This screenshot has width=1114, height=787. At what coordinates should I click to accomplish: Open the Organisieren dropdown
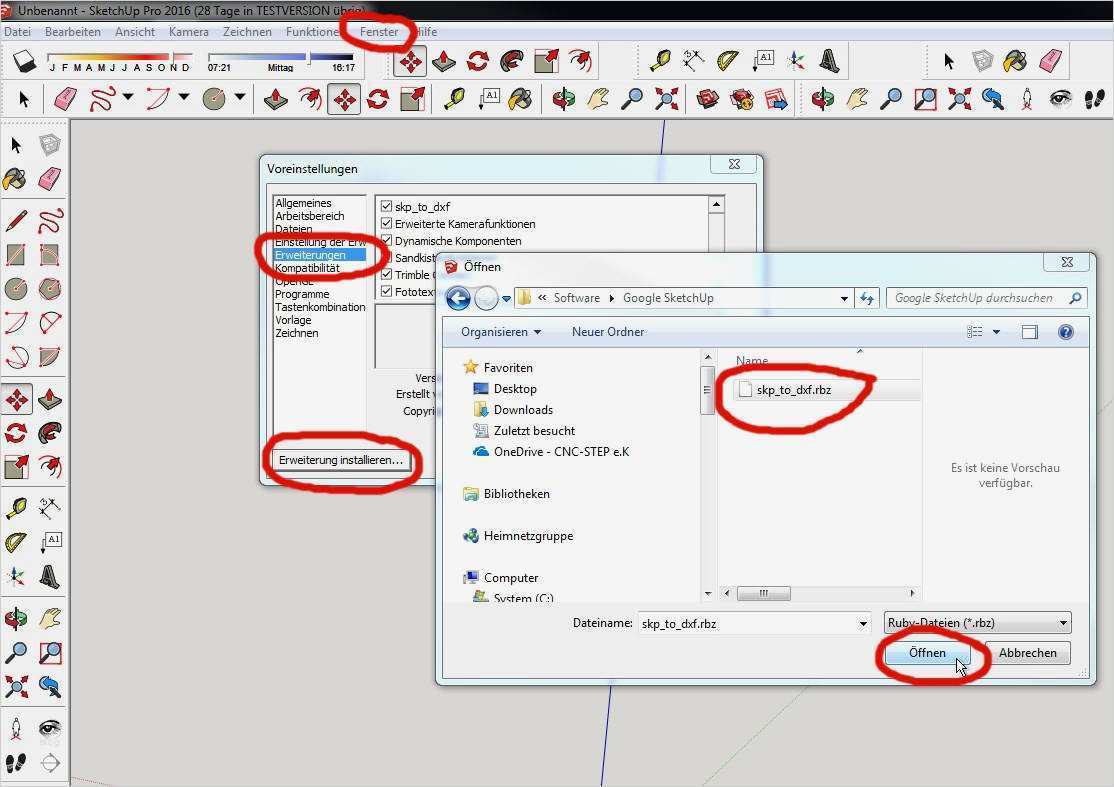point(501,332)
